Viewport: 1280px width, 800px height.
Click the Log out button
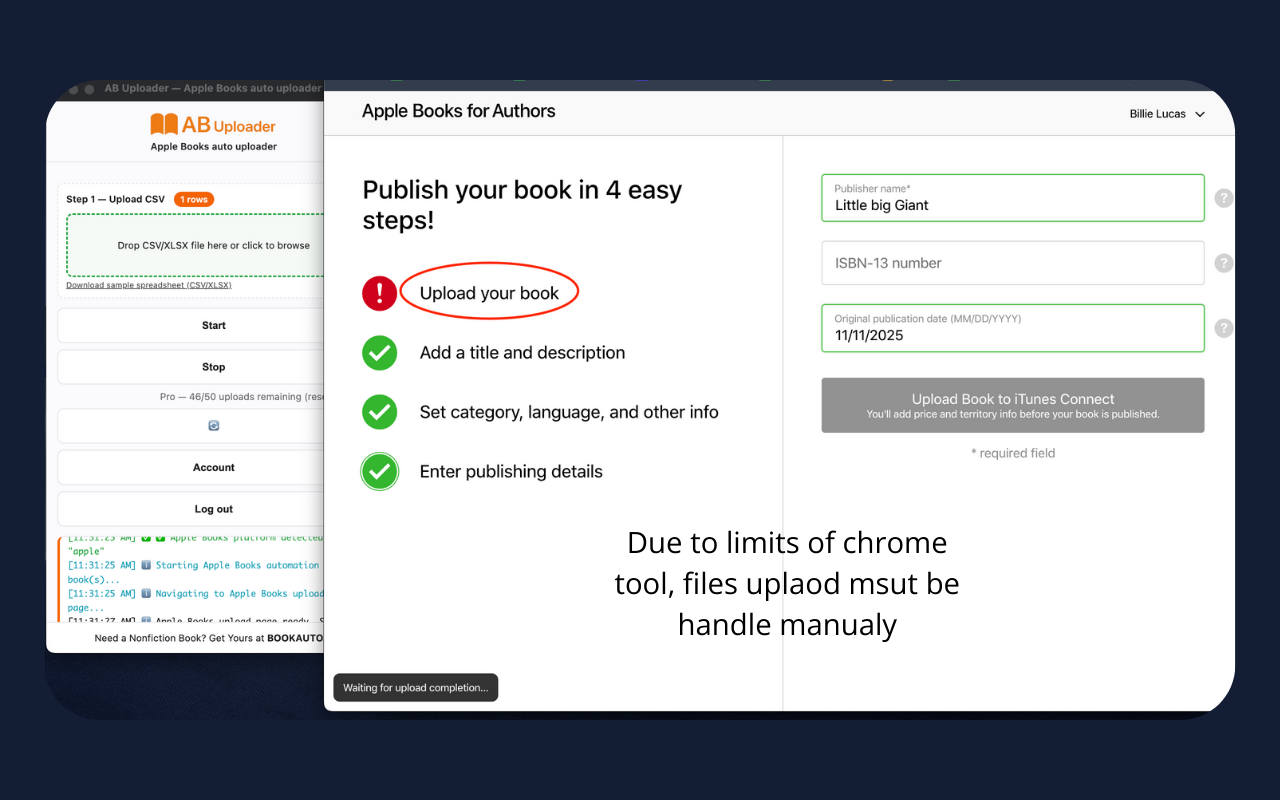(x=191, y=509)
